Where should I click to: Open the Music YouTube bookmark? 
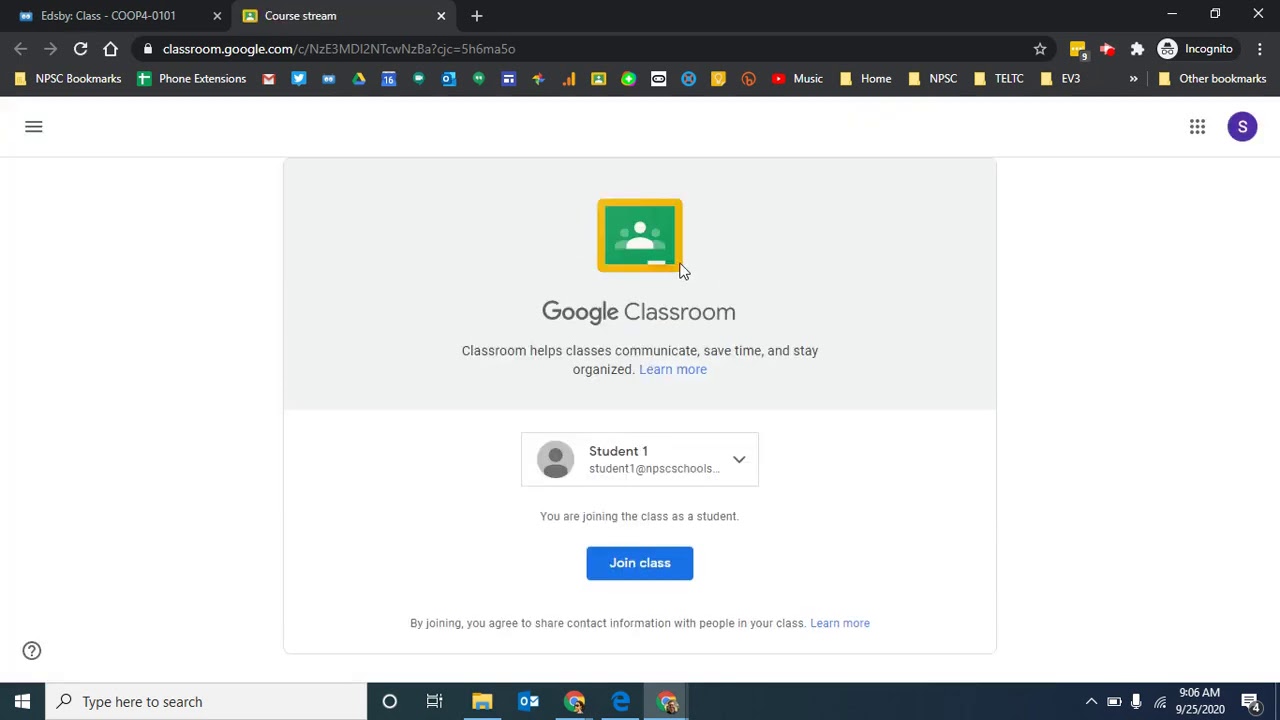click(x=797, y=78)
